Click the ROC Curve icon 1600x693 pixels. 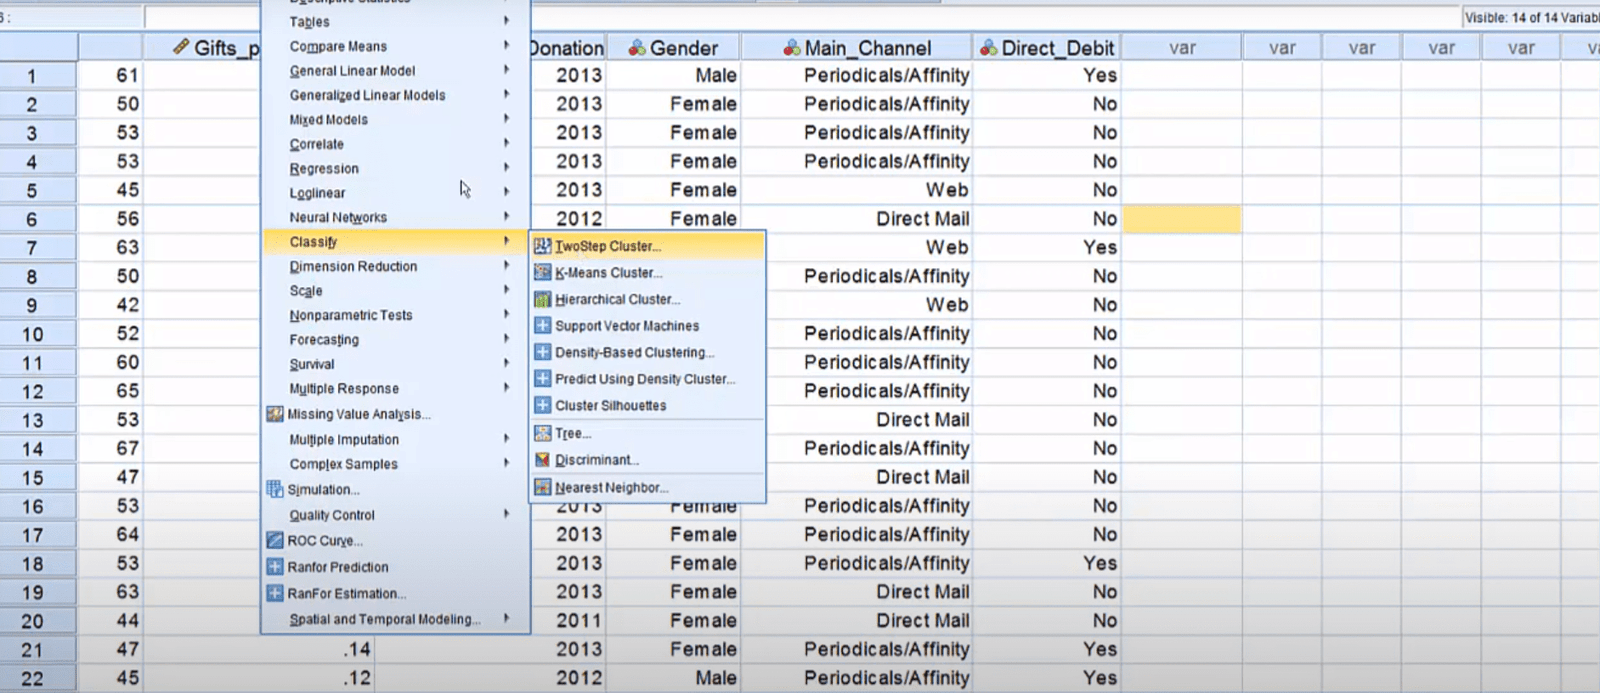point(275,540)
